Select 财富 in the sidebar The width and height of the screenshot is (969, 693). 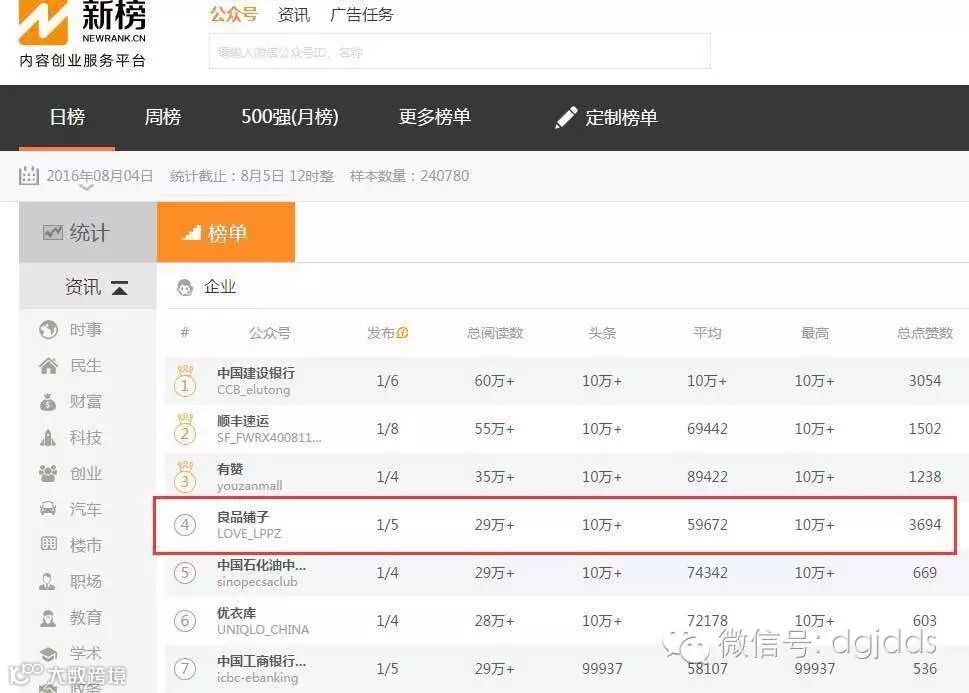pos(85,402)
